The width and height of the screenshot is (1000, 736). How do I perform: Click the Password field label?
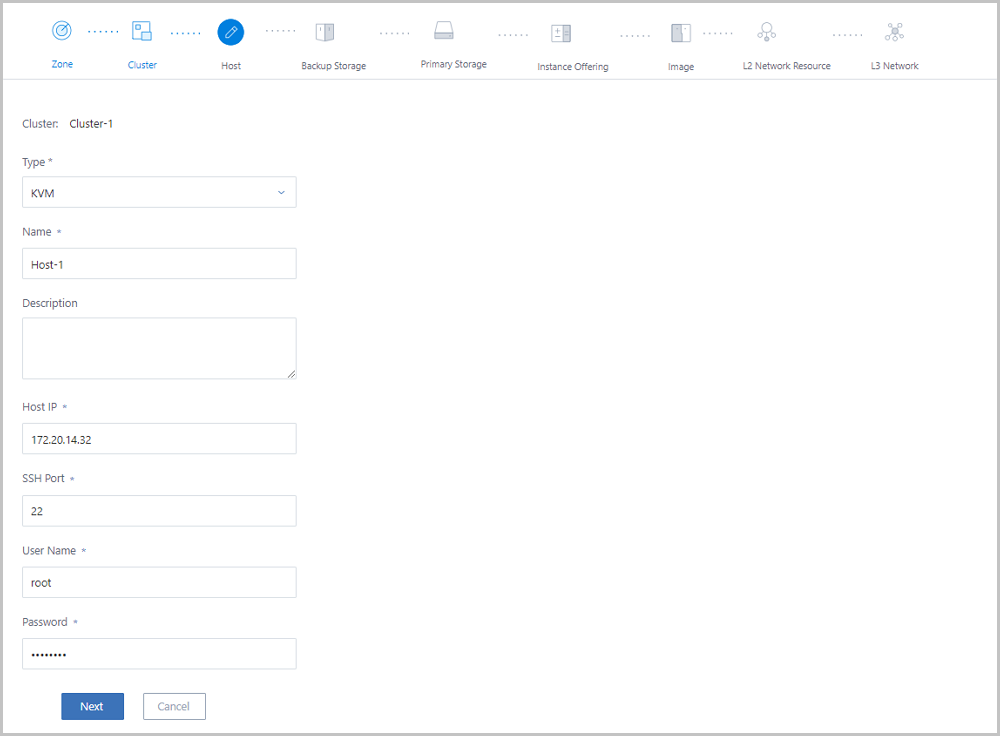[45, 622]
